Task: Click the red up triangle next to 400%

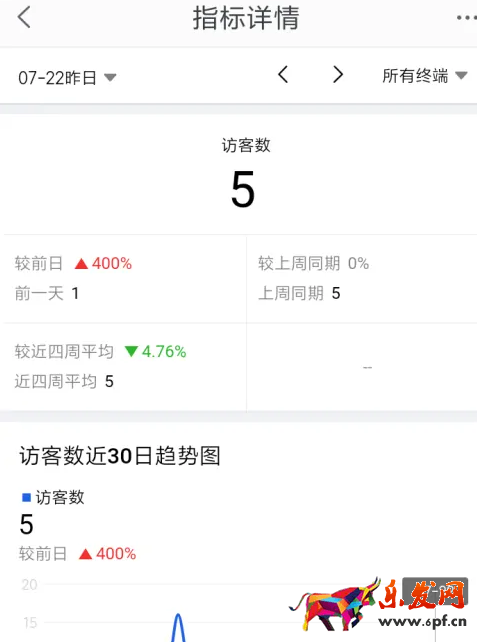Action: click(81, 264)
